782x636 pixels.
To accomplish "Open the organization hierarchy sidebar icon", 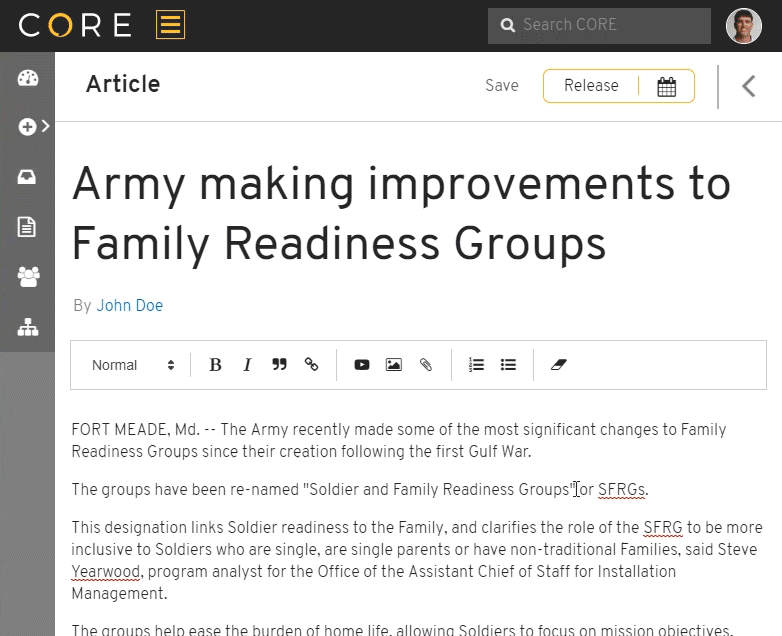I will 28,327.
